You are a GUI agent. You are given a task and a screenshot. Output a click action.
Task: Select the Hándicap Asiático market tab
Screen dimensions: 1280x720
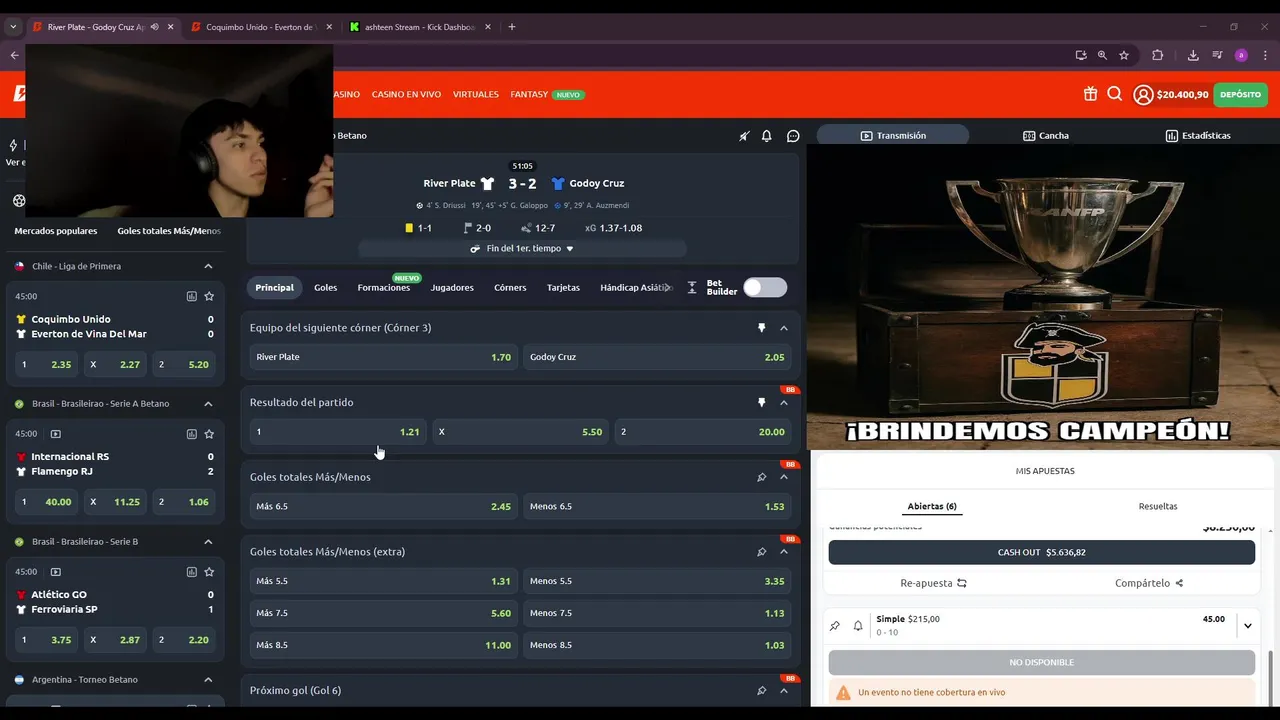(x=635, y=287)
